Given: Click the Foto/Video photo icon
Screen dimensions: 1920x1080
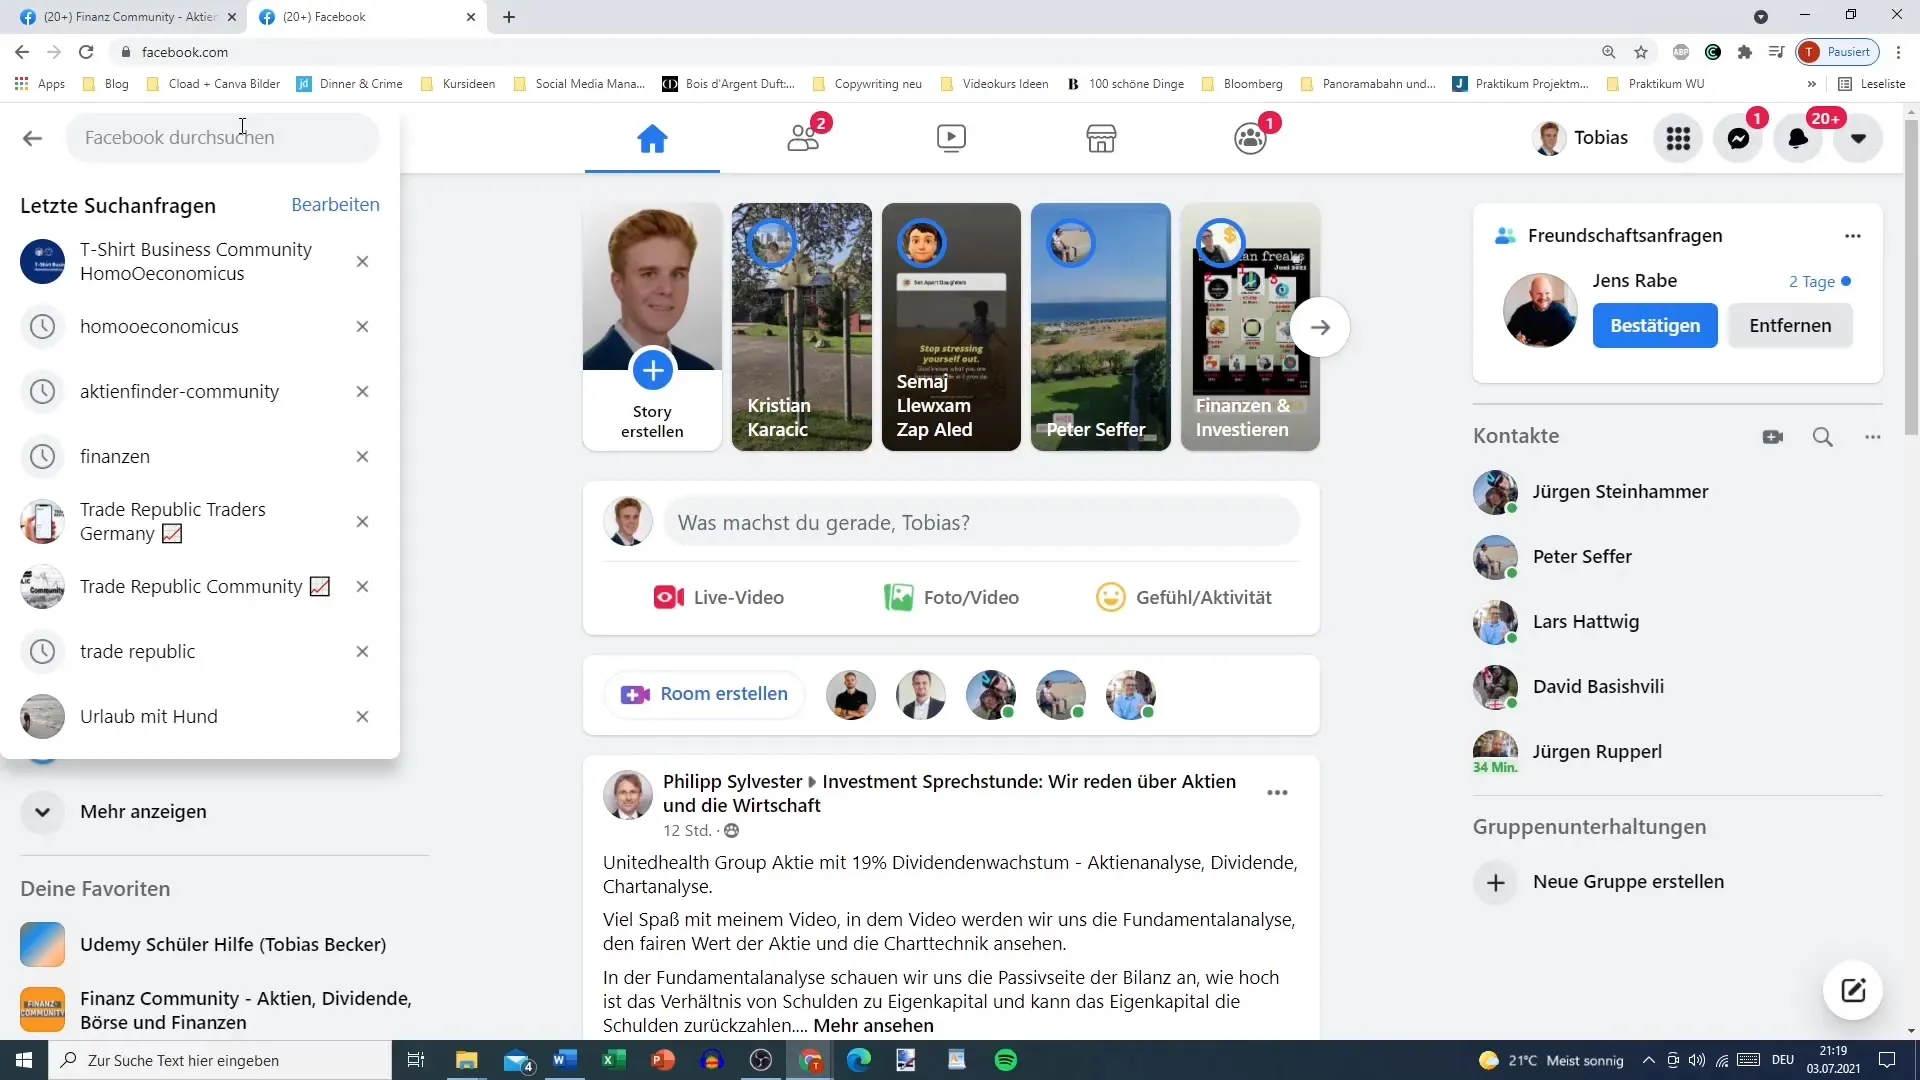Looking at the screenshot, I should [x=897, y=596].
